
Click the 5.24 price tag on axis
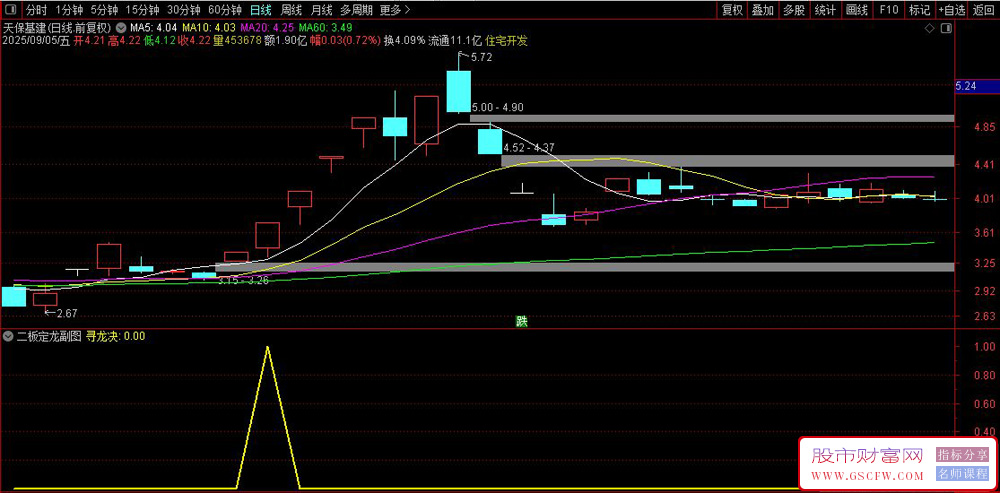(976, 87)
